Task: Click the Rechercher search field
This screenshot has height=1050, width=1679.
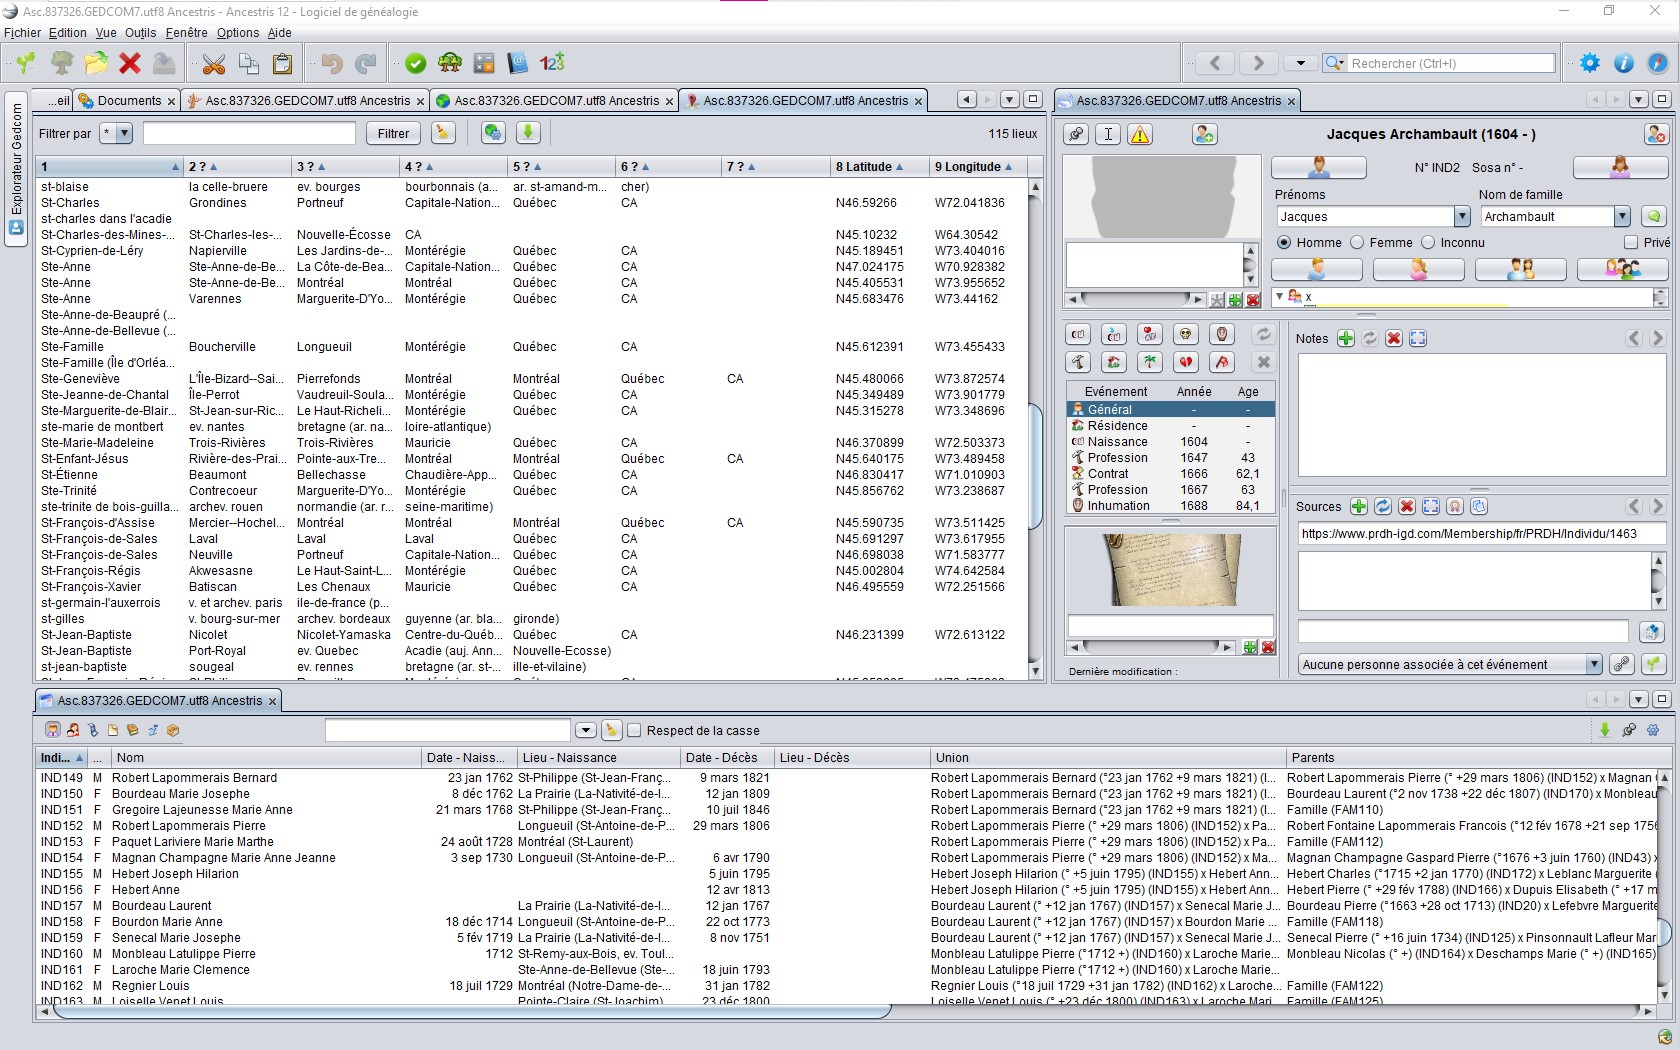Action: tap(1451, 64)
